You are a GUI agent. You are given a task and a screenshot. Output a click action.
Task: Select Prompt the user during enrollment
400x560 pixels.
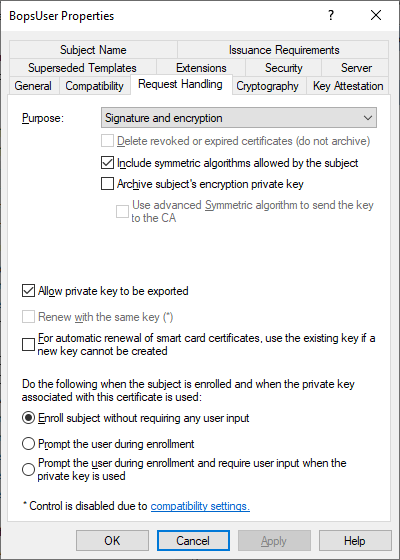[28, 444]
